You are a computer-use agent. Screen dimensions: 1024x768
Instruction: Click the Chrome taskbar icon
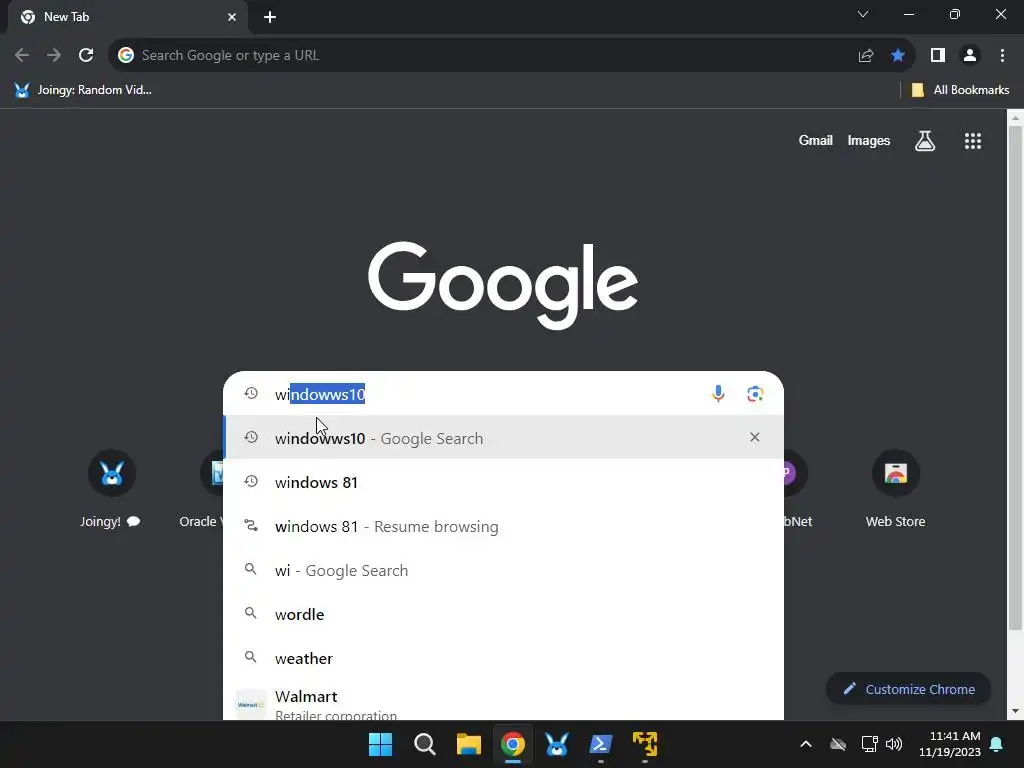pyautogui.click(x=513, y=744)
